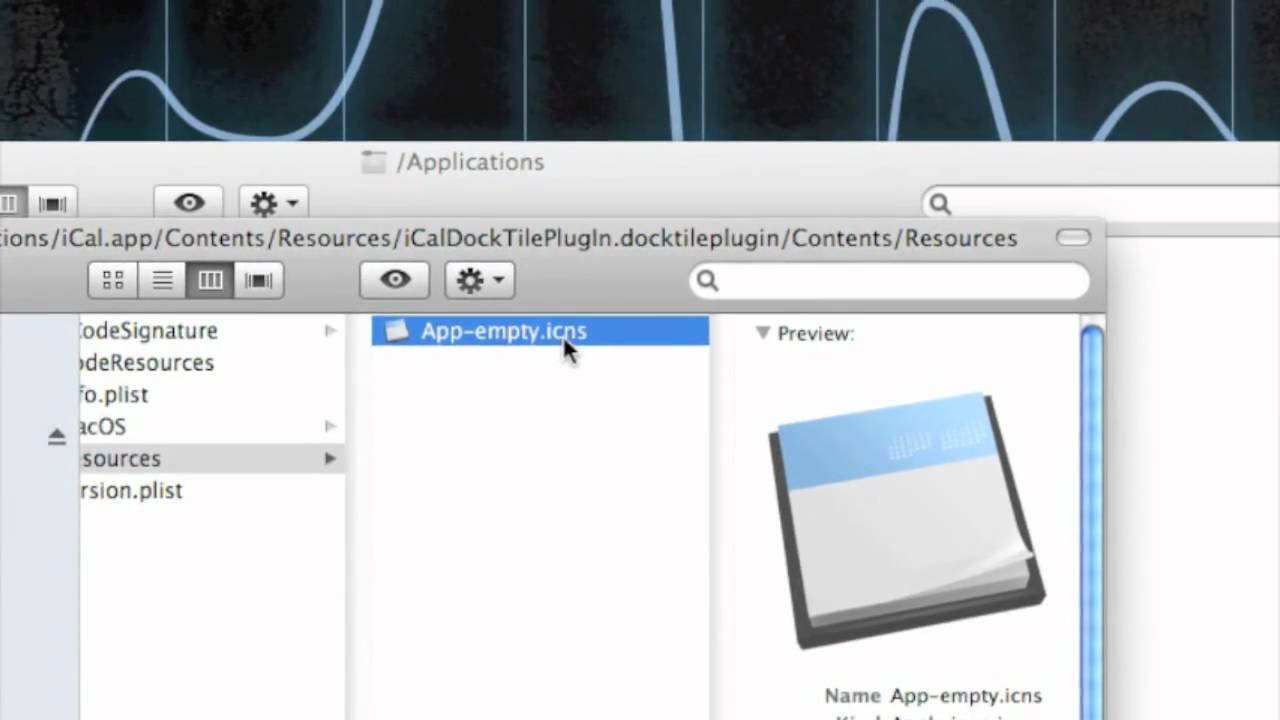1280x720 pixels.
Task: Expand MacOS folder arrow
Action: click(x=330, y=426)
